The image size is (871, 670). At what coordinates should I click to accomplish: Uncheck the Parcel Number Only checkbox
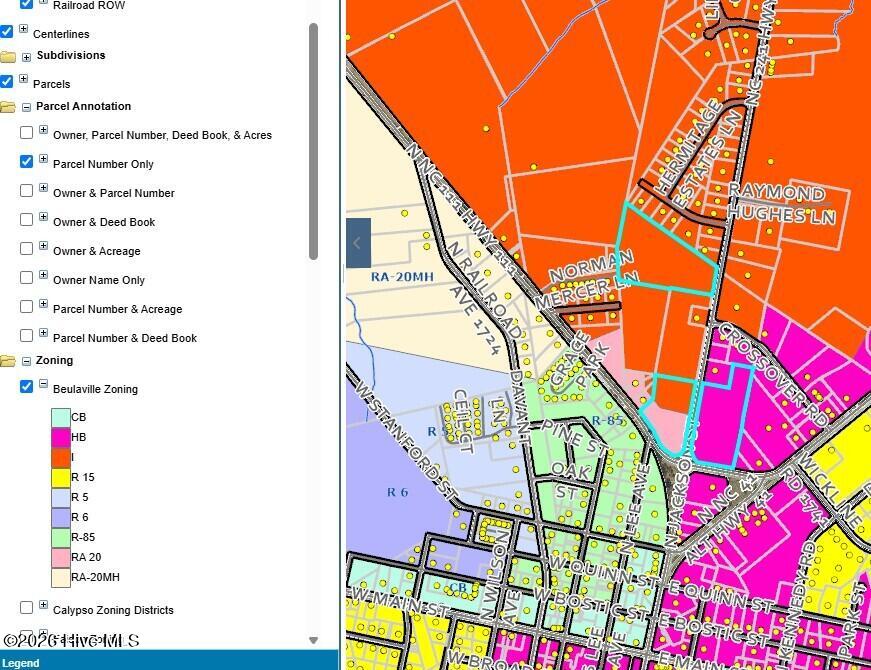click(x=26, y=161)
